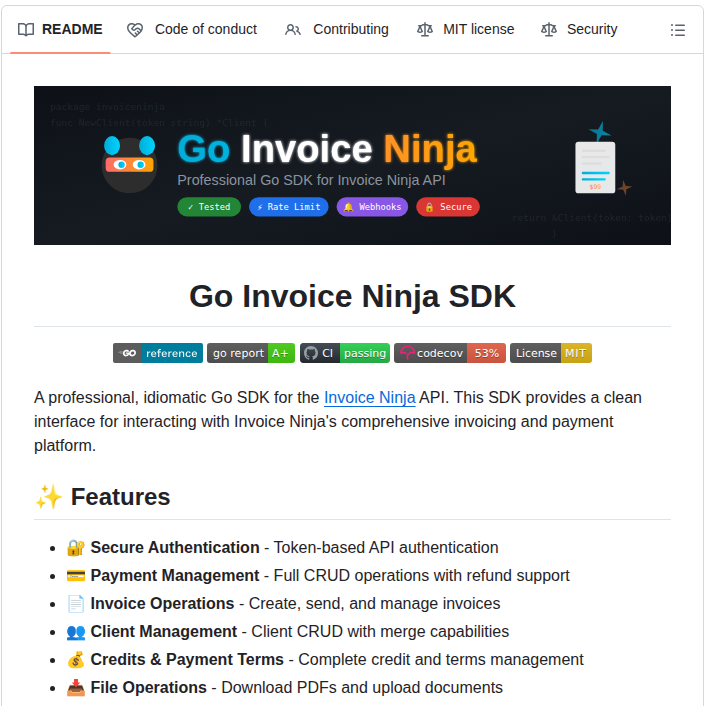Click the Go gopher logo in reference badge

pyautogui.click(x=127, y=353)
